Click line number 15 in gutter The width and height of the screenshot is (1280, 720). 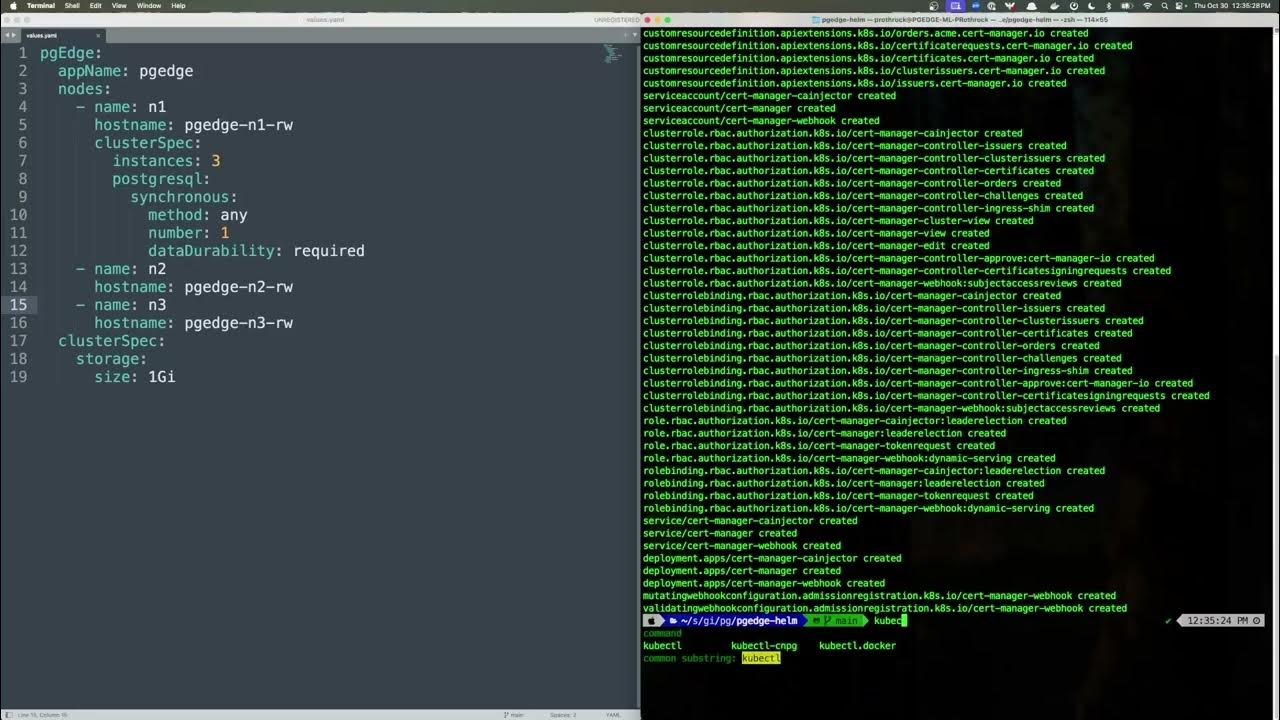coord(18,305)
